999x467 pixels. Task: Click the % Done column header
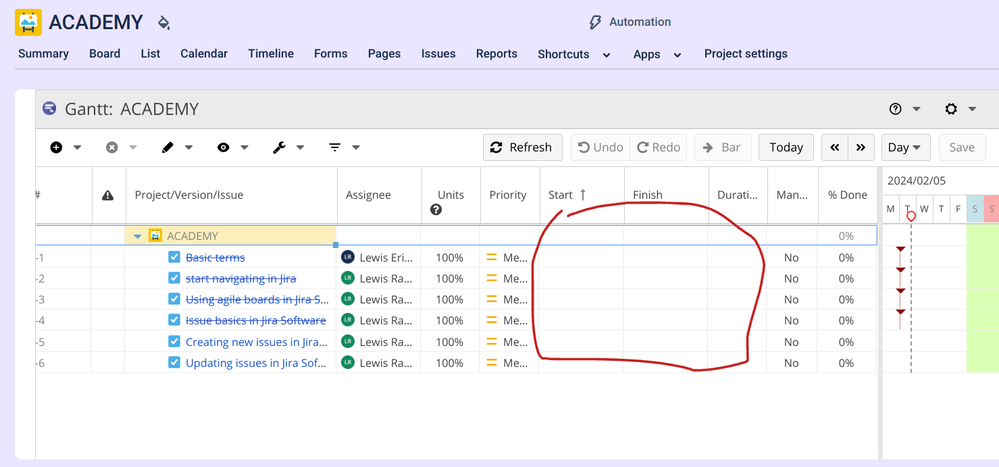click(847, 195)
